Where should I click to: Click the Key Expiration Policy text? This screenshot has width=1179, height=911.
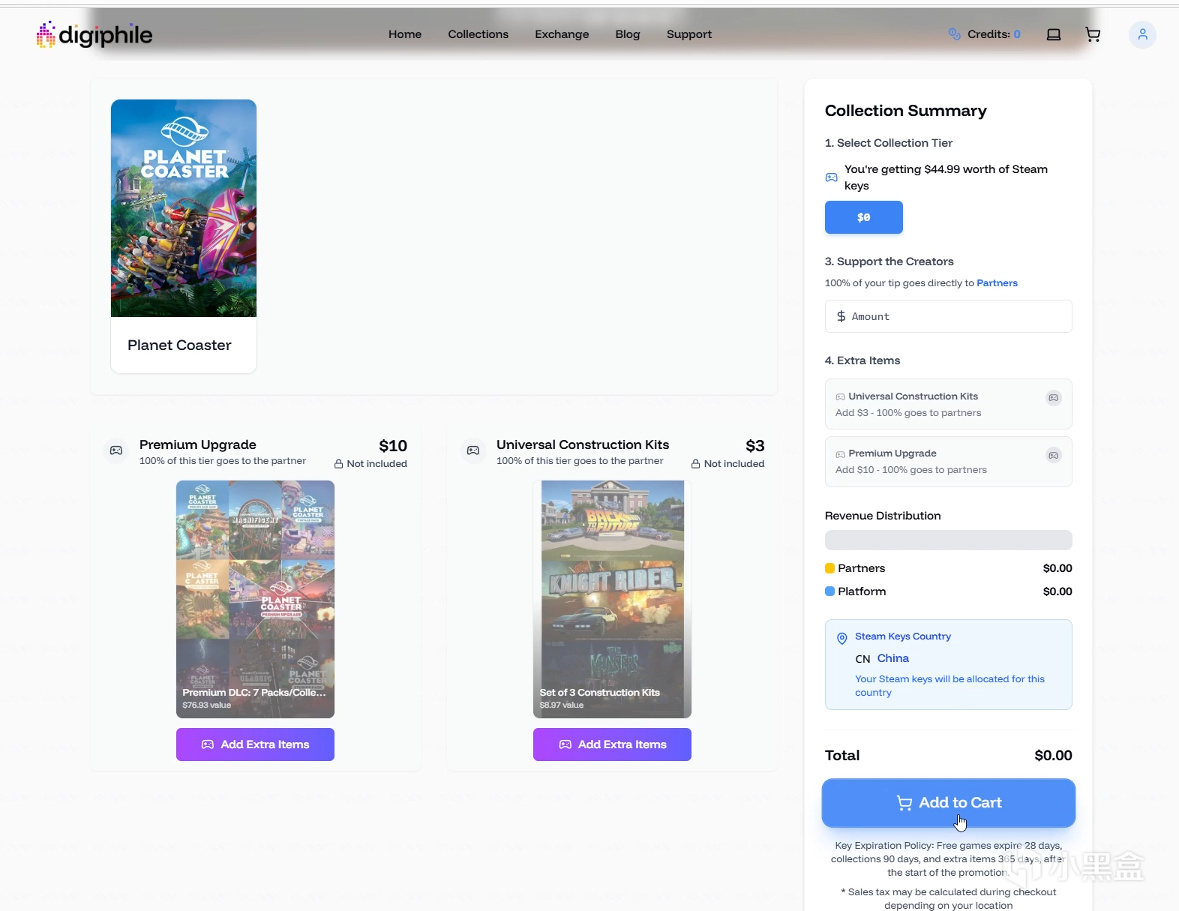pos(948,859)
